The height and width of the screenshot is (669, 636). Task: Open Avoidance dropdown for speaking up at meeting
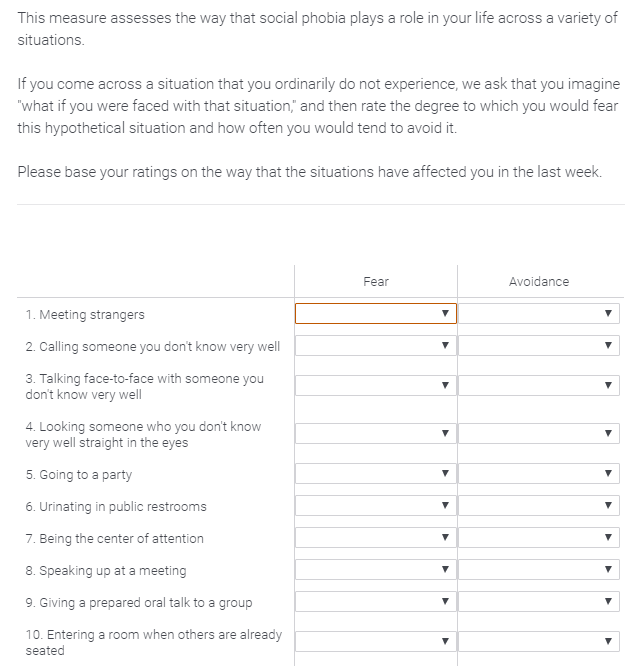pyautogui.click(x=539, y=570)
